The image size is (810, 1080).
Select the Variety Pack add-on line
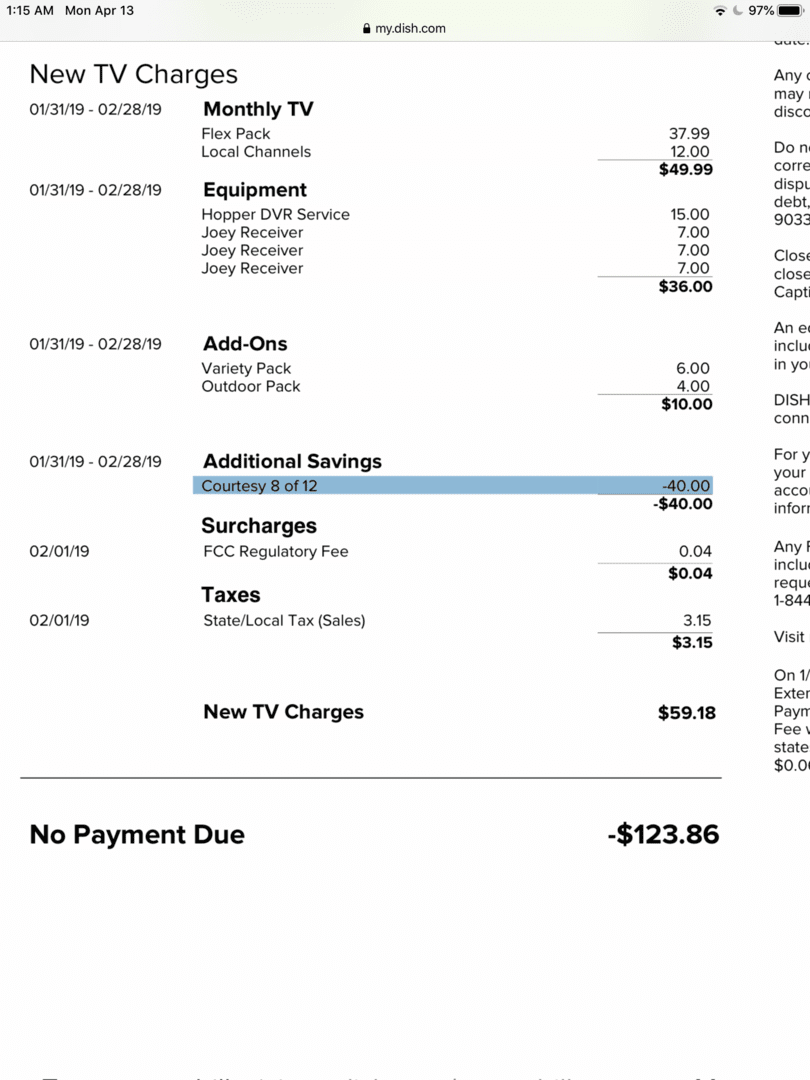pyautogui.click(x=246, y=368)
